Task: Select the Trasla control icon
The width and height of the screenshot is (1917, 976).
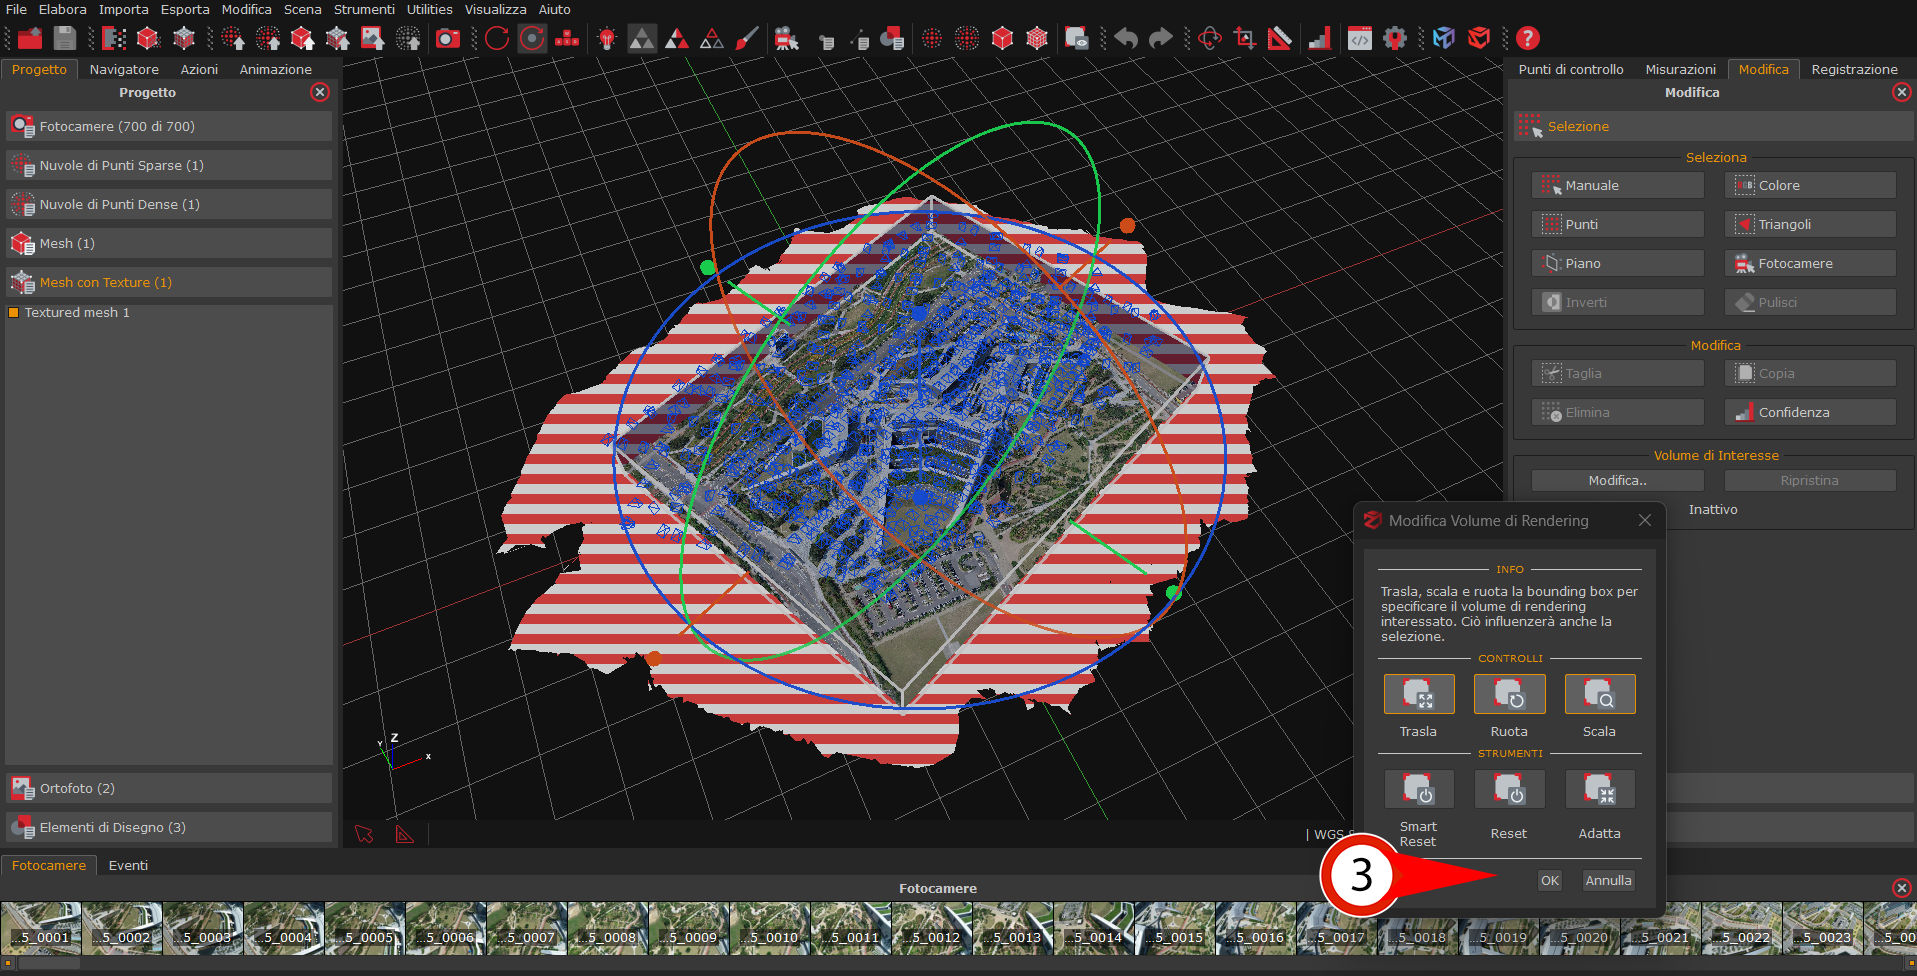Action: (1419, 694)
